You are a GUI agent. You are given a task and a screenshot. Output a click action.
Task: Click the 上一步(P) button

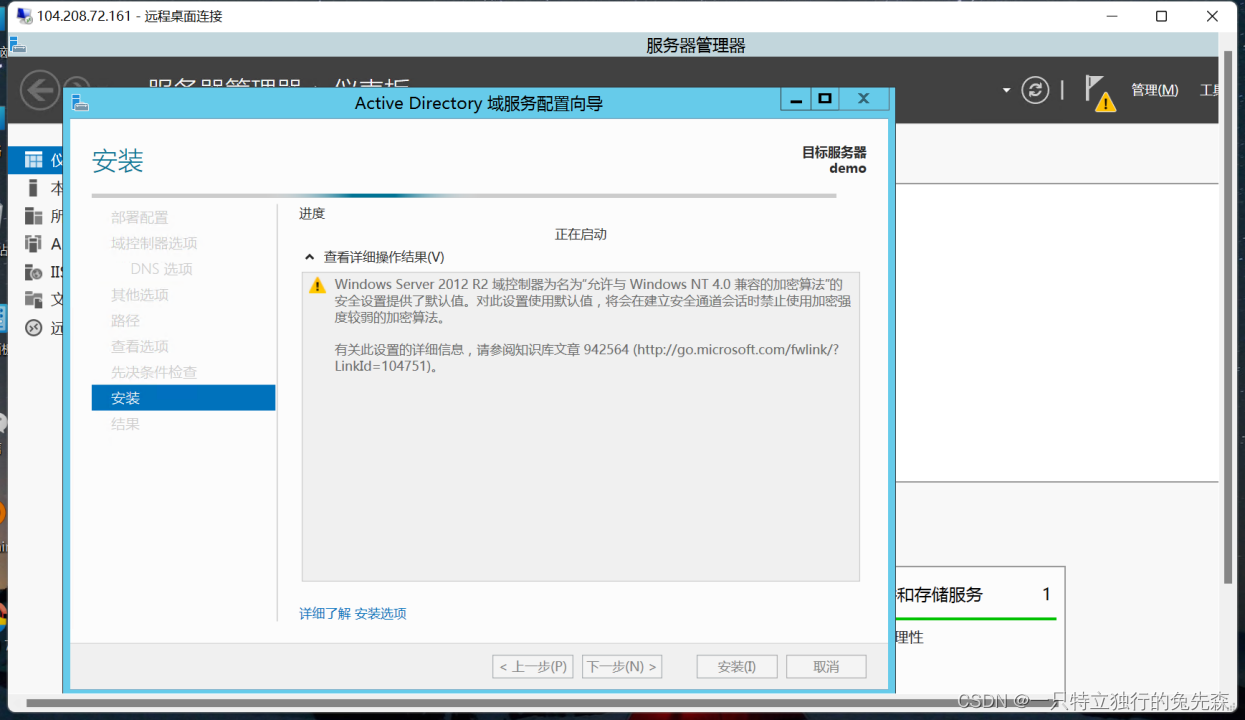(x=533, y=667)
